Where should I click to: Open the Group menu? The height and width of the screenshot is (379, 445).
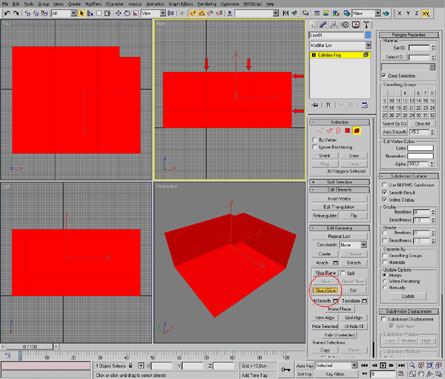(x=43, y=4)
